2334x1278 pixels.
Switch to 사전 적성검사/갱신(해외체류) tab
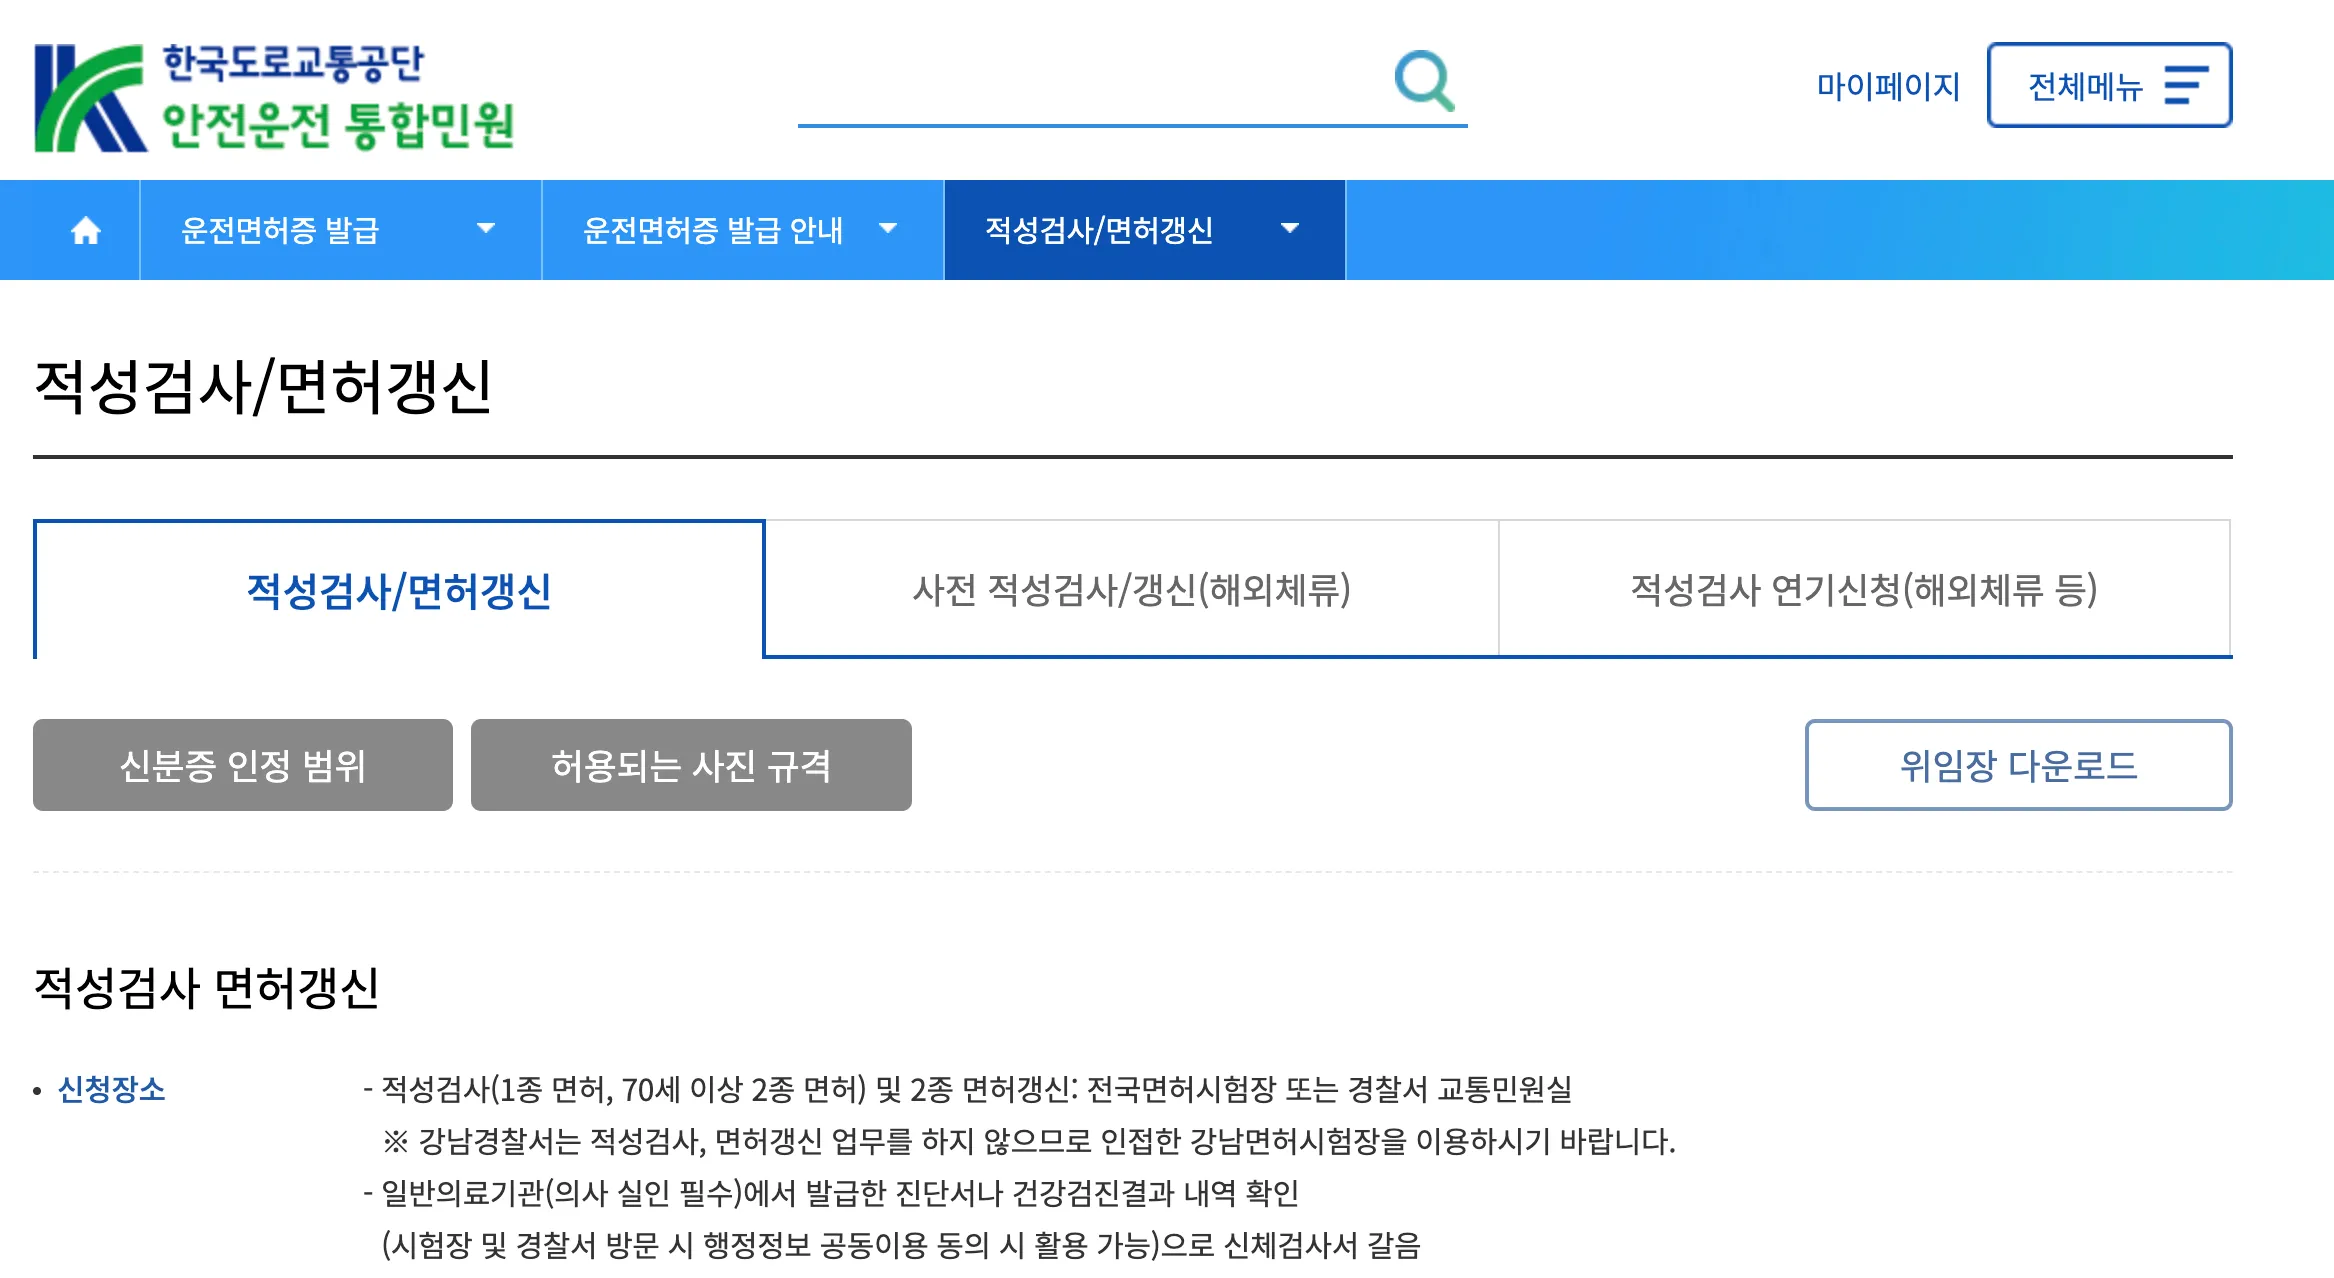1131,590
